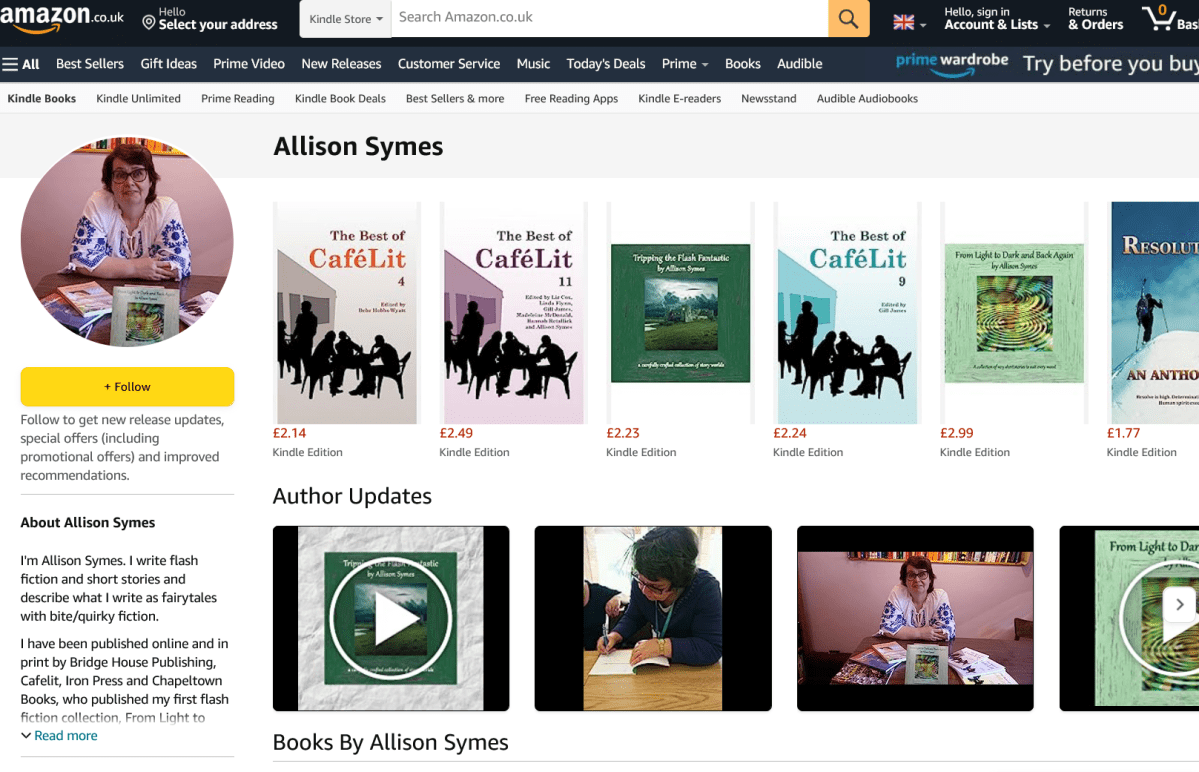Open the Audible Audiobooks subnav link
The image size is (1199, 772).
point(866,99)
